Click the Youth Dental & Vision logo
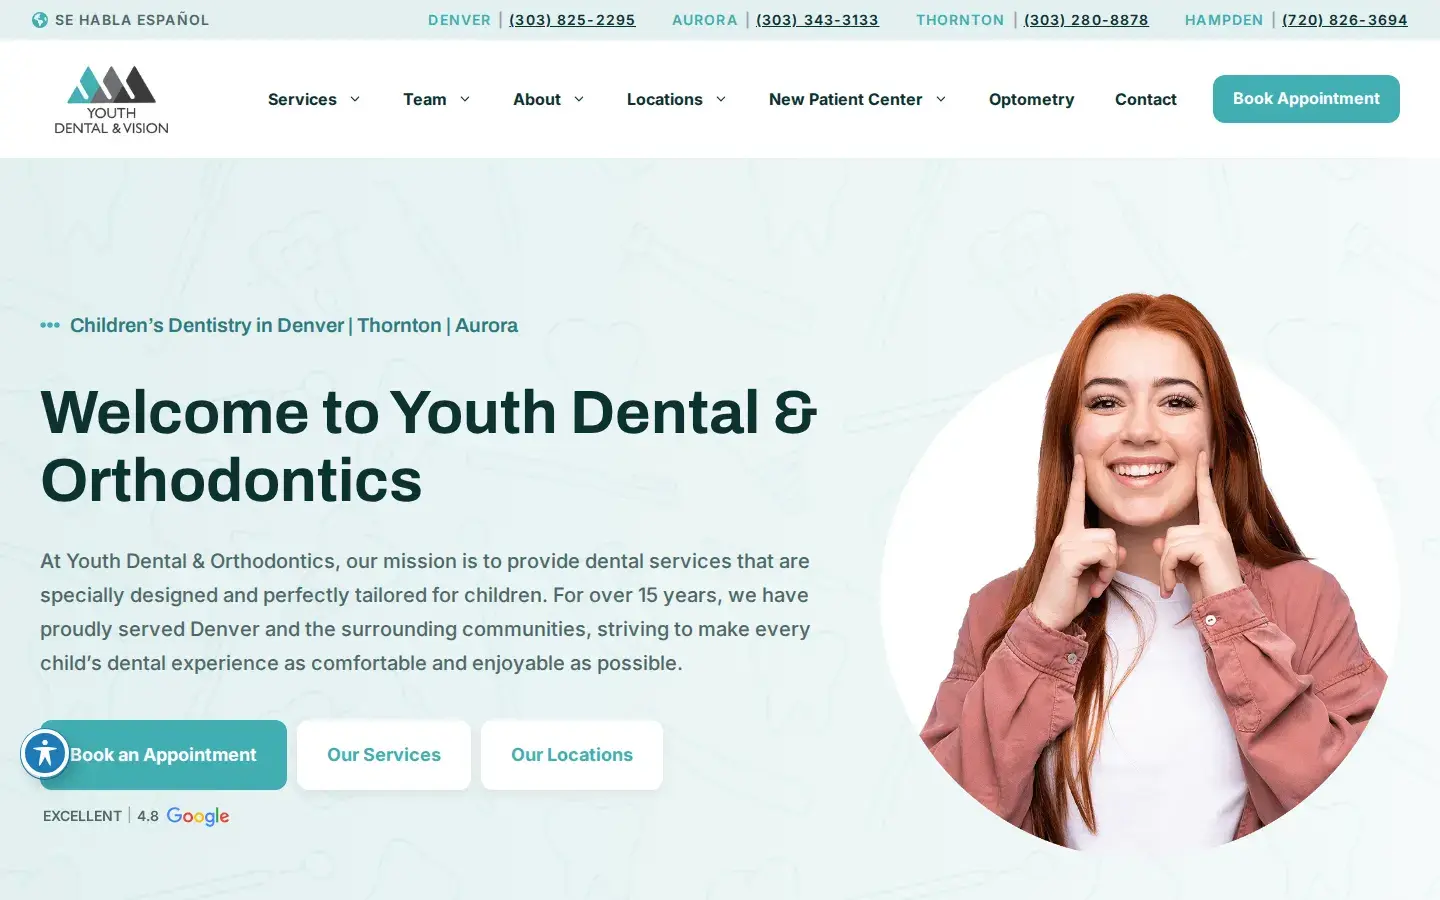 [111, 99]
